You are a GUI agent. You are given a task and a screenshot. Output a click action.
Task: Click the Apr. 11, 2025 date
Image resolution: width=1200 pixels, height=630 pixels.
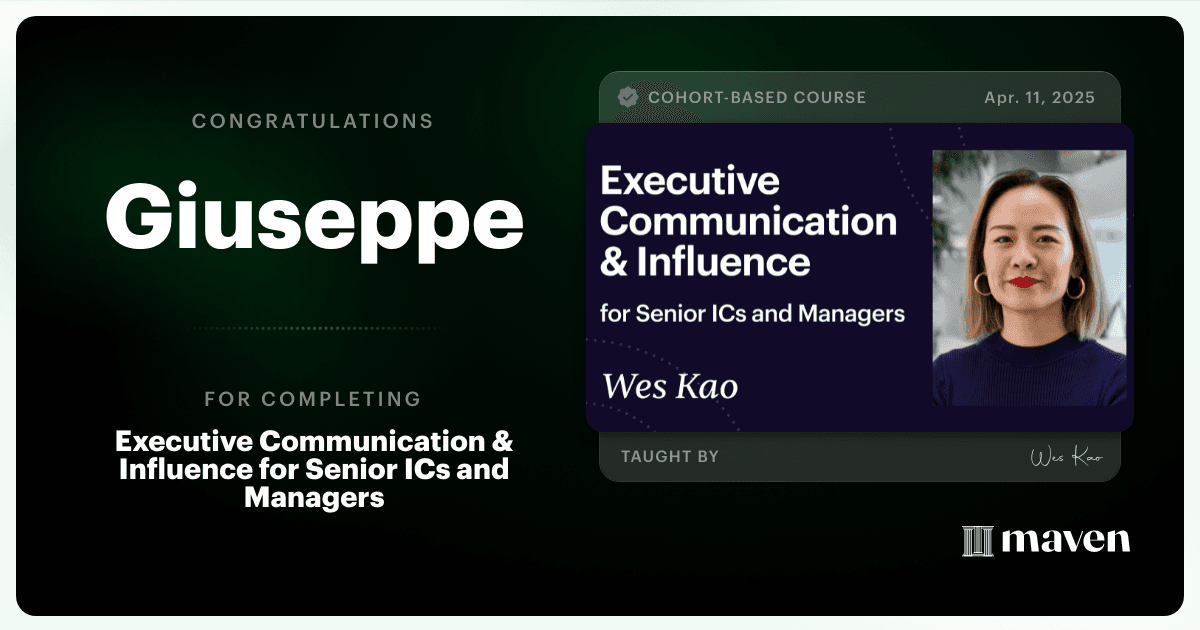(1039, 98)
